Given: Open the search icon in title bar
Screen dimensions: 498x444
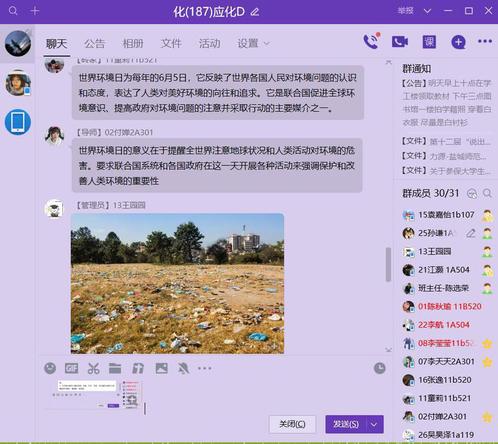Looking at the screenshot, I should 13,11.
